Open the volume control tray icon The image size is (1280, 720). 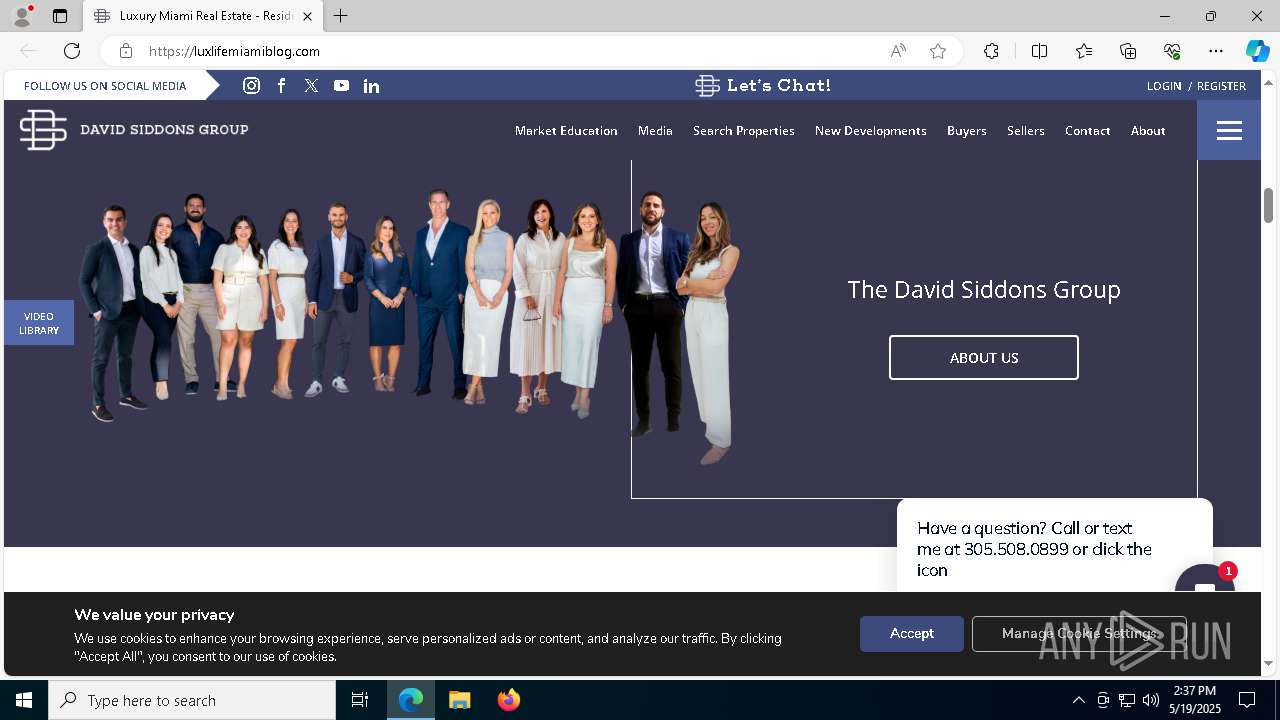pyautogui.click(x=1150, y=700)
